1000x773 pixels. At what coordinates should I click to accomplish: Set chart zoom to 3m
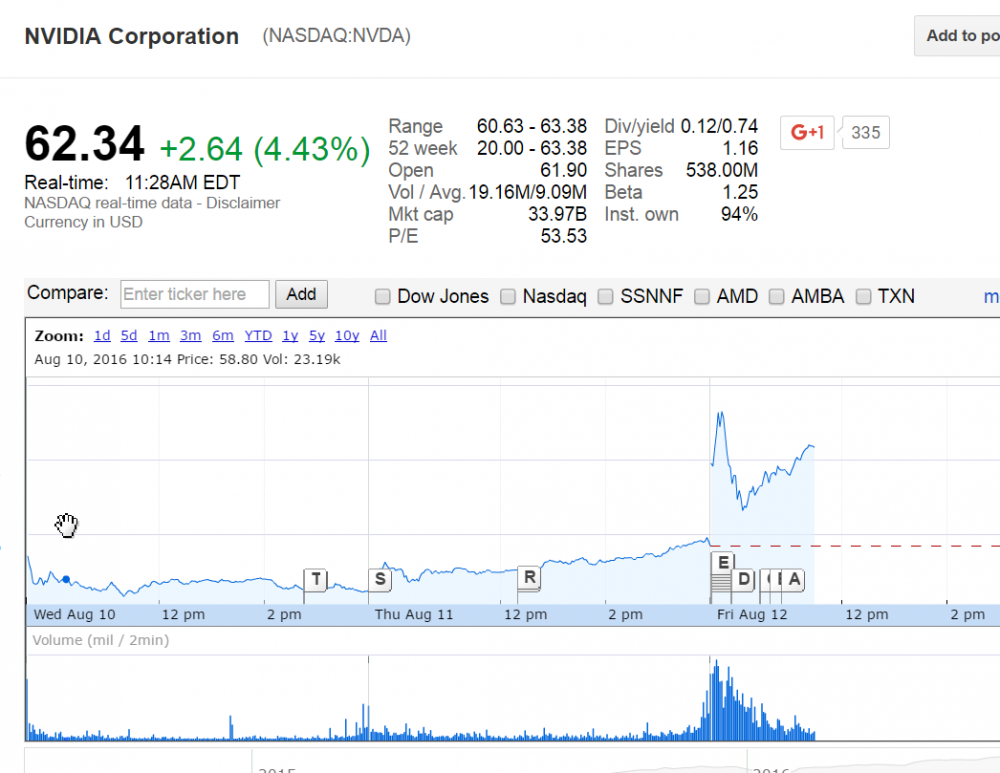click(190, 335)
